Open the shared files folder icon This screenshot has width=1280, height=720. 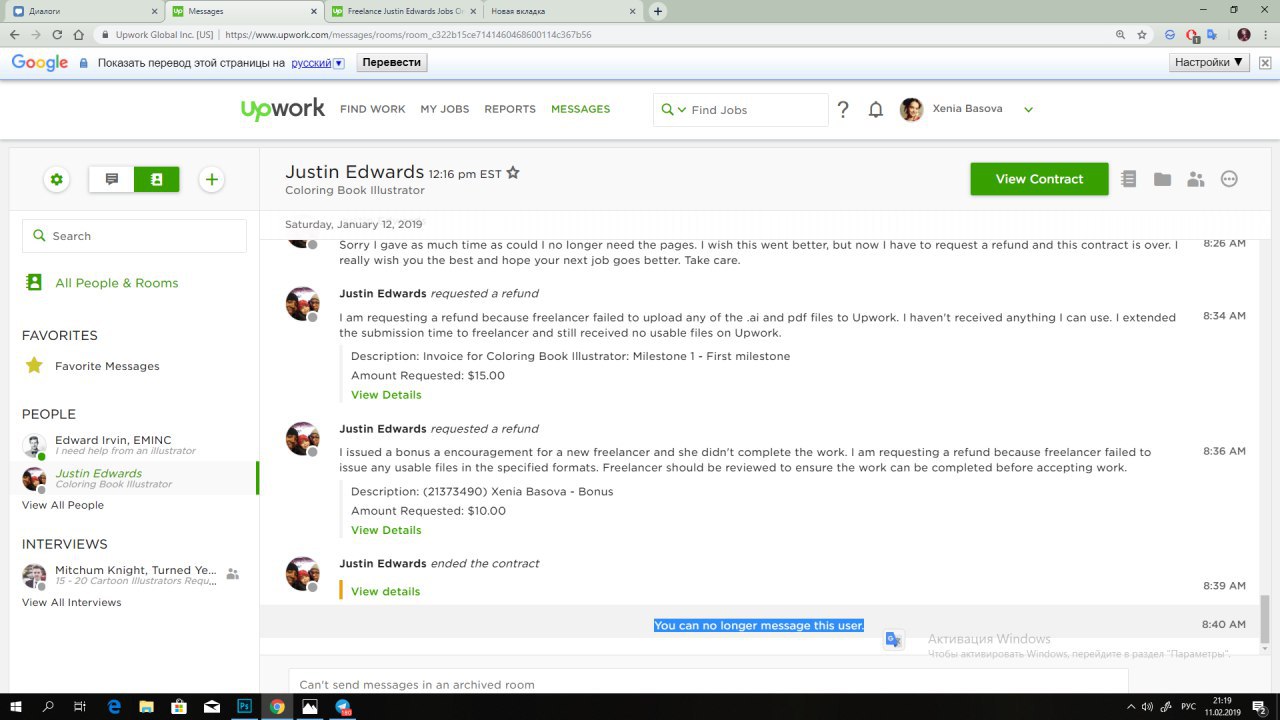tap(1162, 179)
